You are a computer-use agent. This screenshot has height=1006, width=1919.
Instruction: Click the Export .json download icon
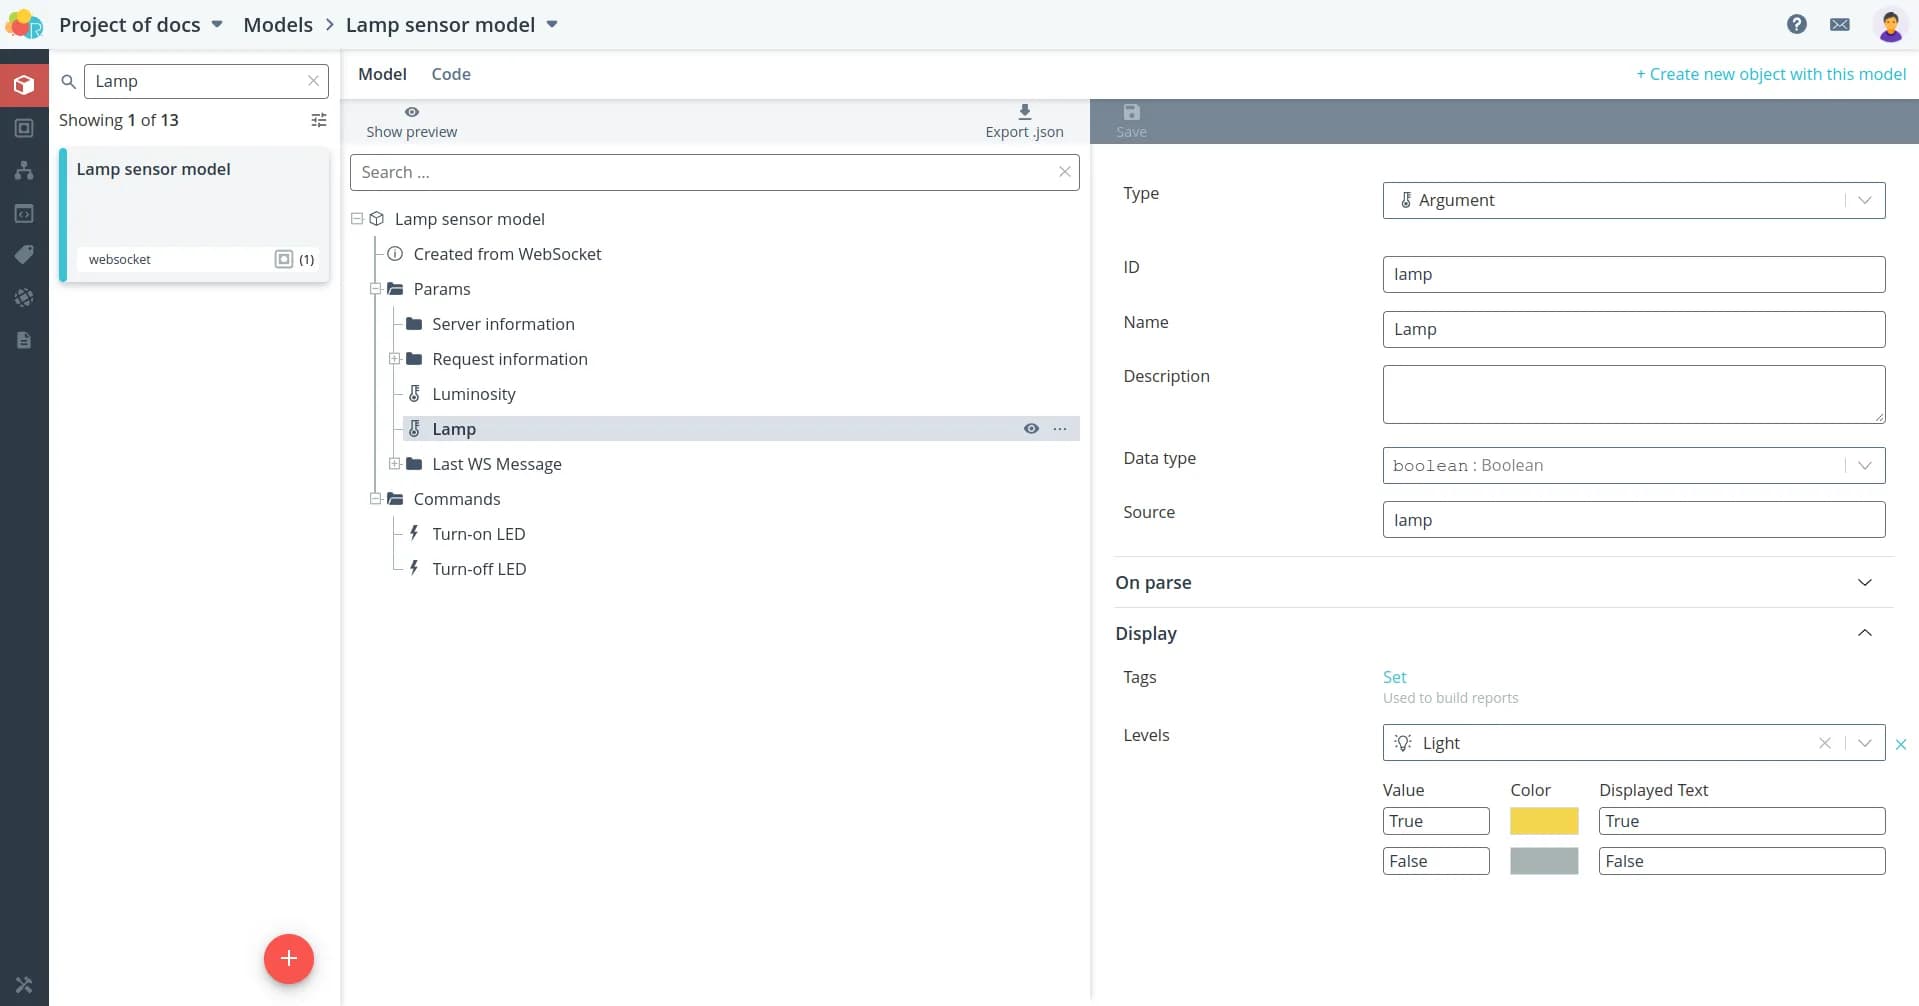coord(1024,112)
